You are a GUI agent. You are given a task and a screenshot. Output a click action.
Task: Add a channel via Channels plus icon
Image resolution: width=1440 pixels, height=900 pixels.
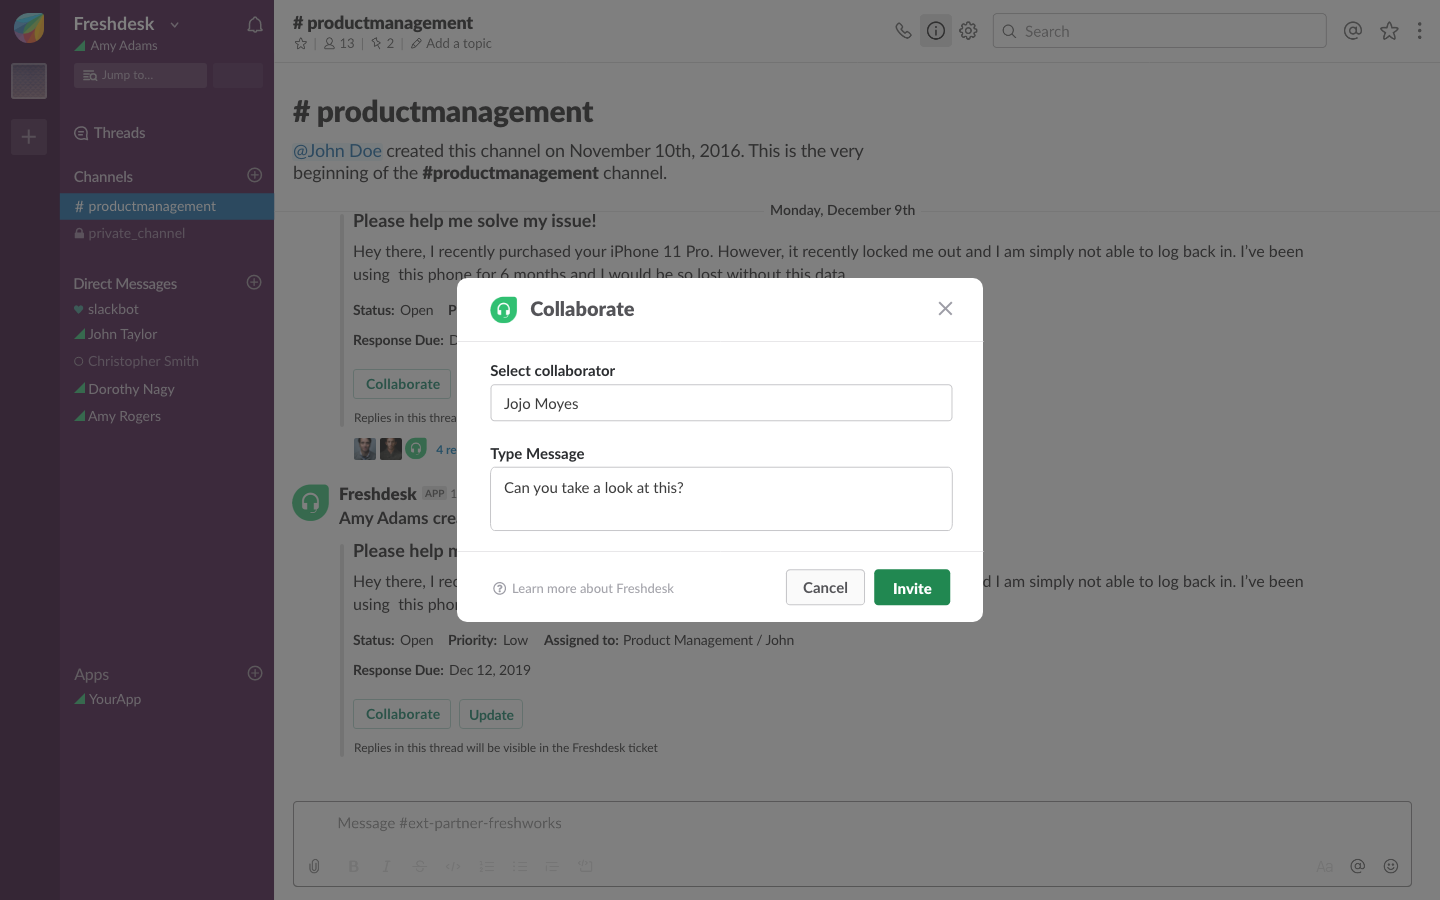coord(255,175)
